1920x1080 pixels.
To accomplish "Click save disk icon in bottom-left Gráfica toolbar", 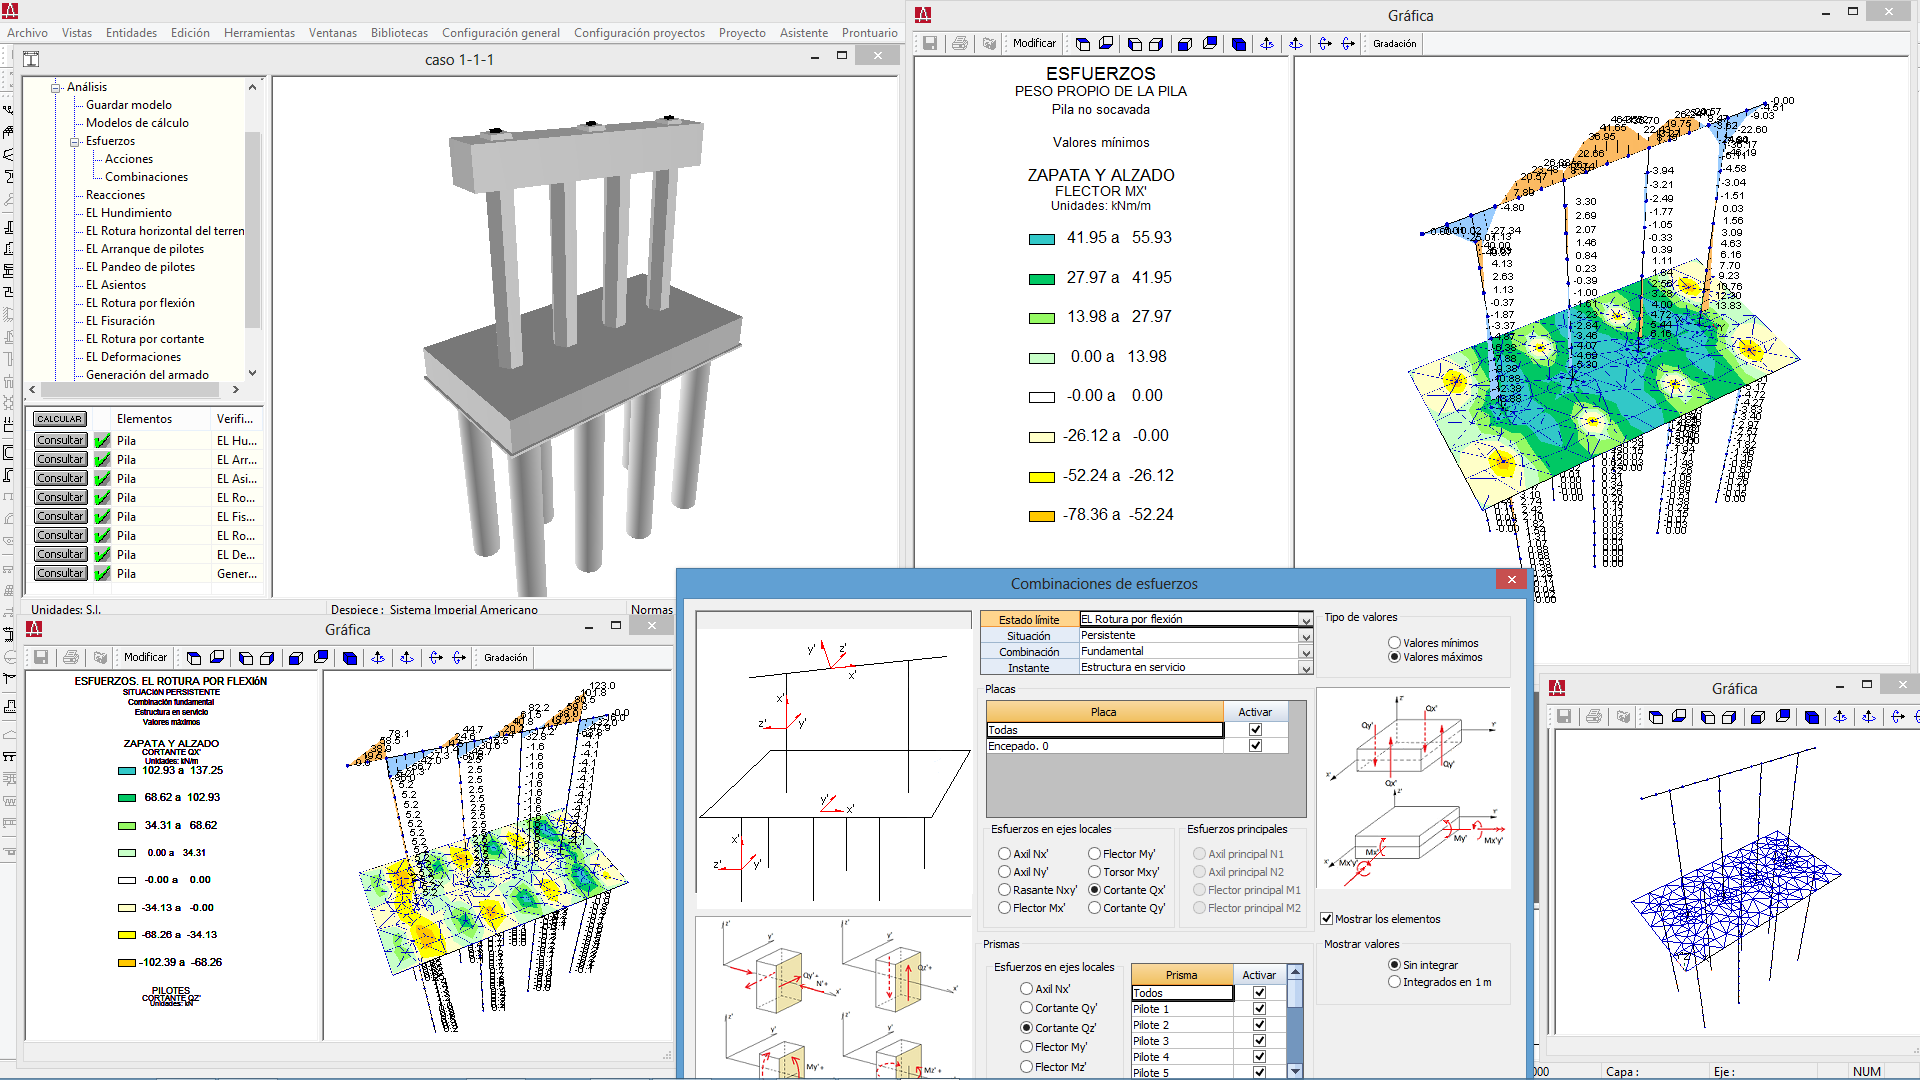I will pyautogui.click(x=41, y=658).
